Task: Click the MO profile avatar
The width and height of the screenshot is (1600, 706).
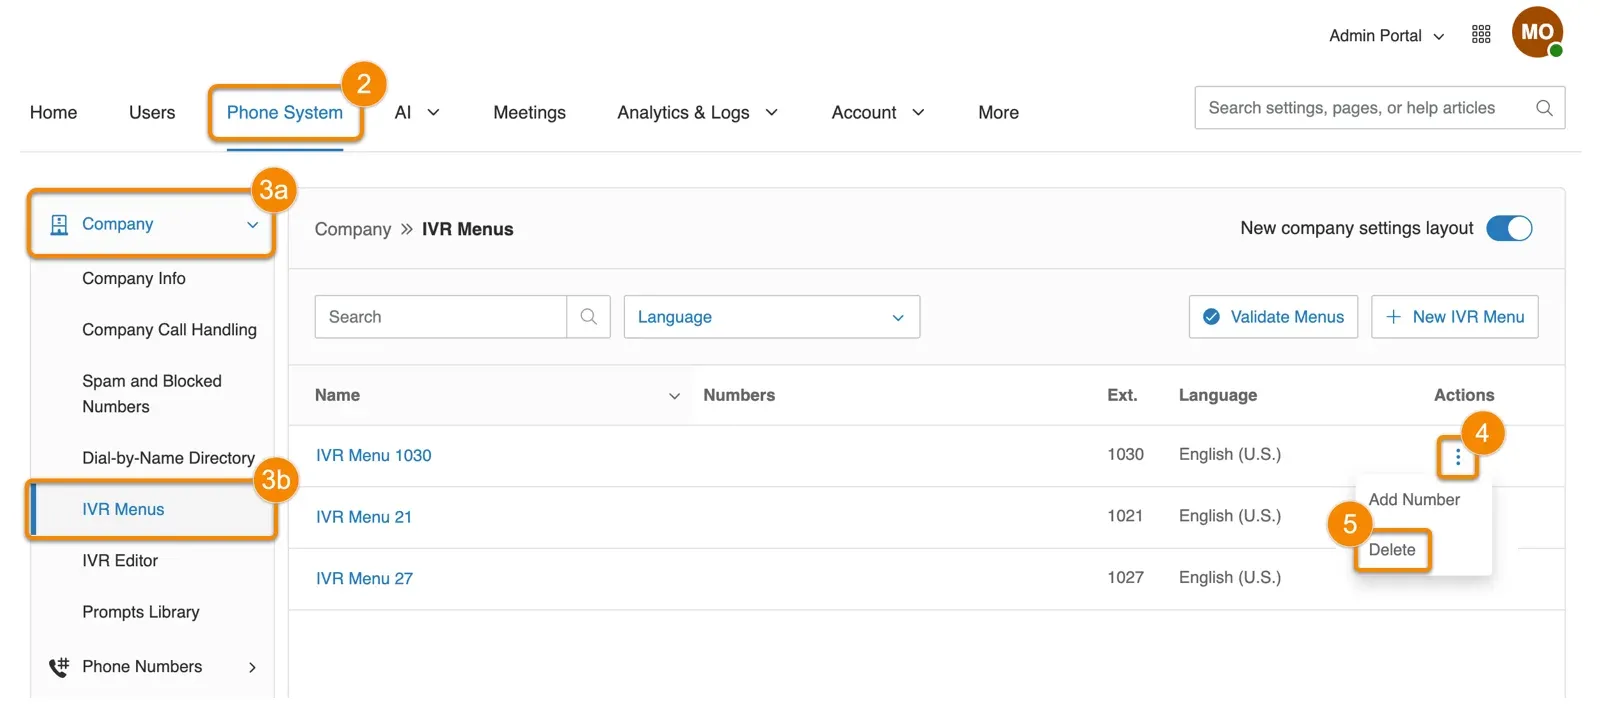Action: click(1537, 32)
